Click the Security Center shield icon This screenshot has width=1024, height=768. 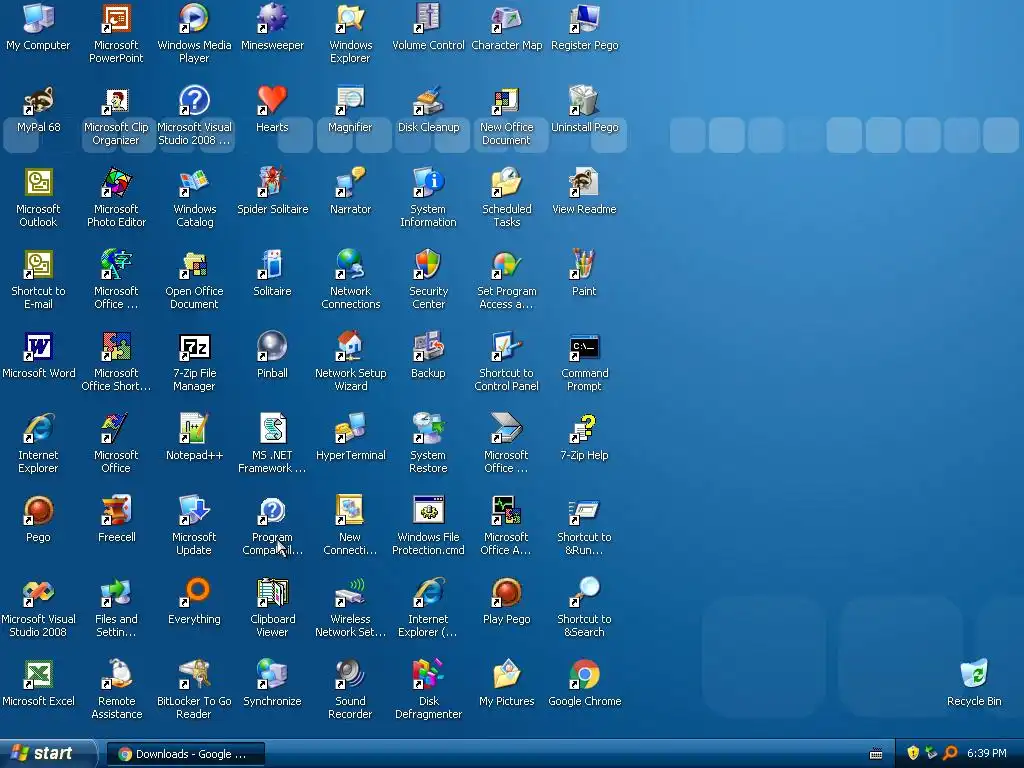428,264
